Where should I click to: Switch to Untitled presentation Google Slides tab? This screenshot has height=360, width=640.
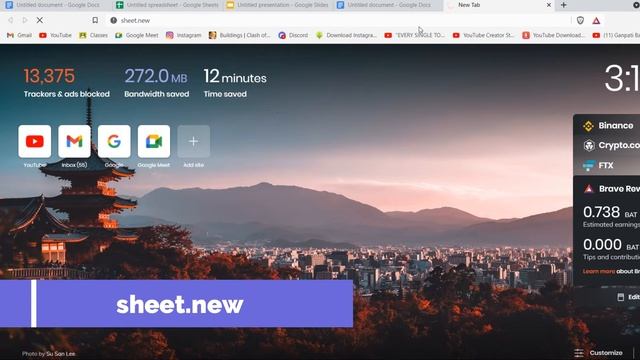pyautogui.click(x=277, y=5)
